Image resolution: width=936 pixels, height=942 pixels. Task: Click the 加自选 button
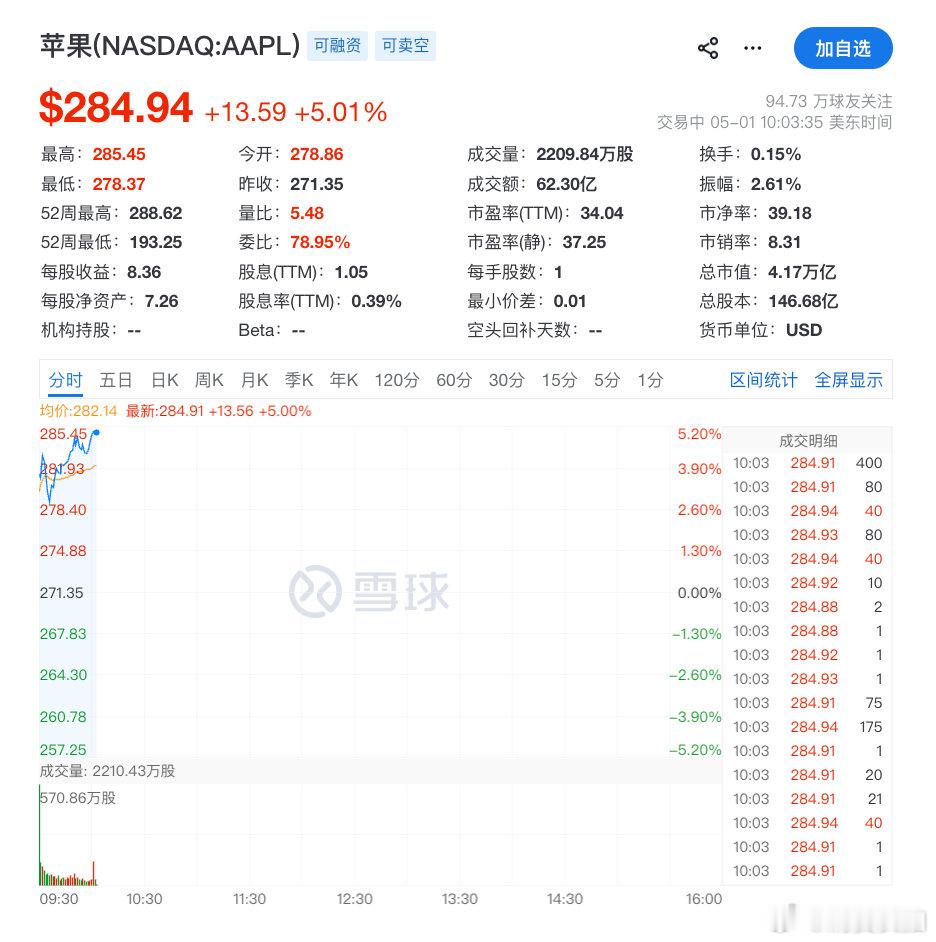(843, 48)
